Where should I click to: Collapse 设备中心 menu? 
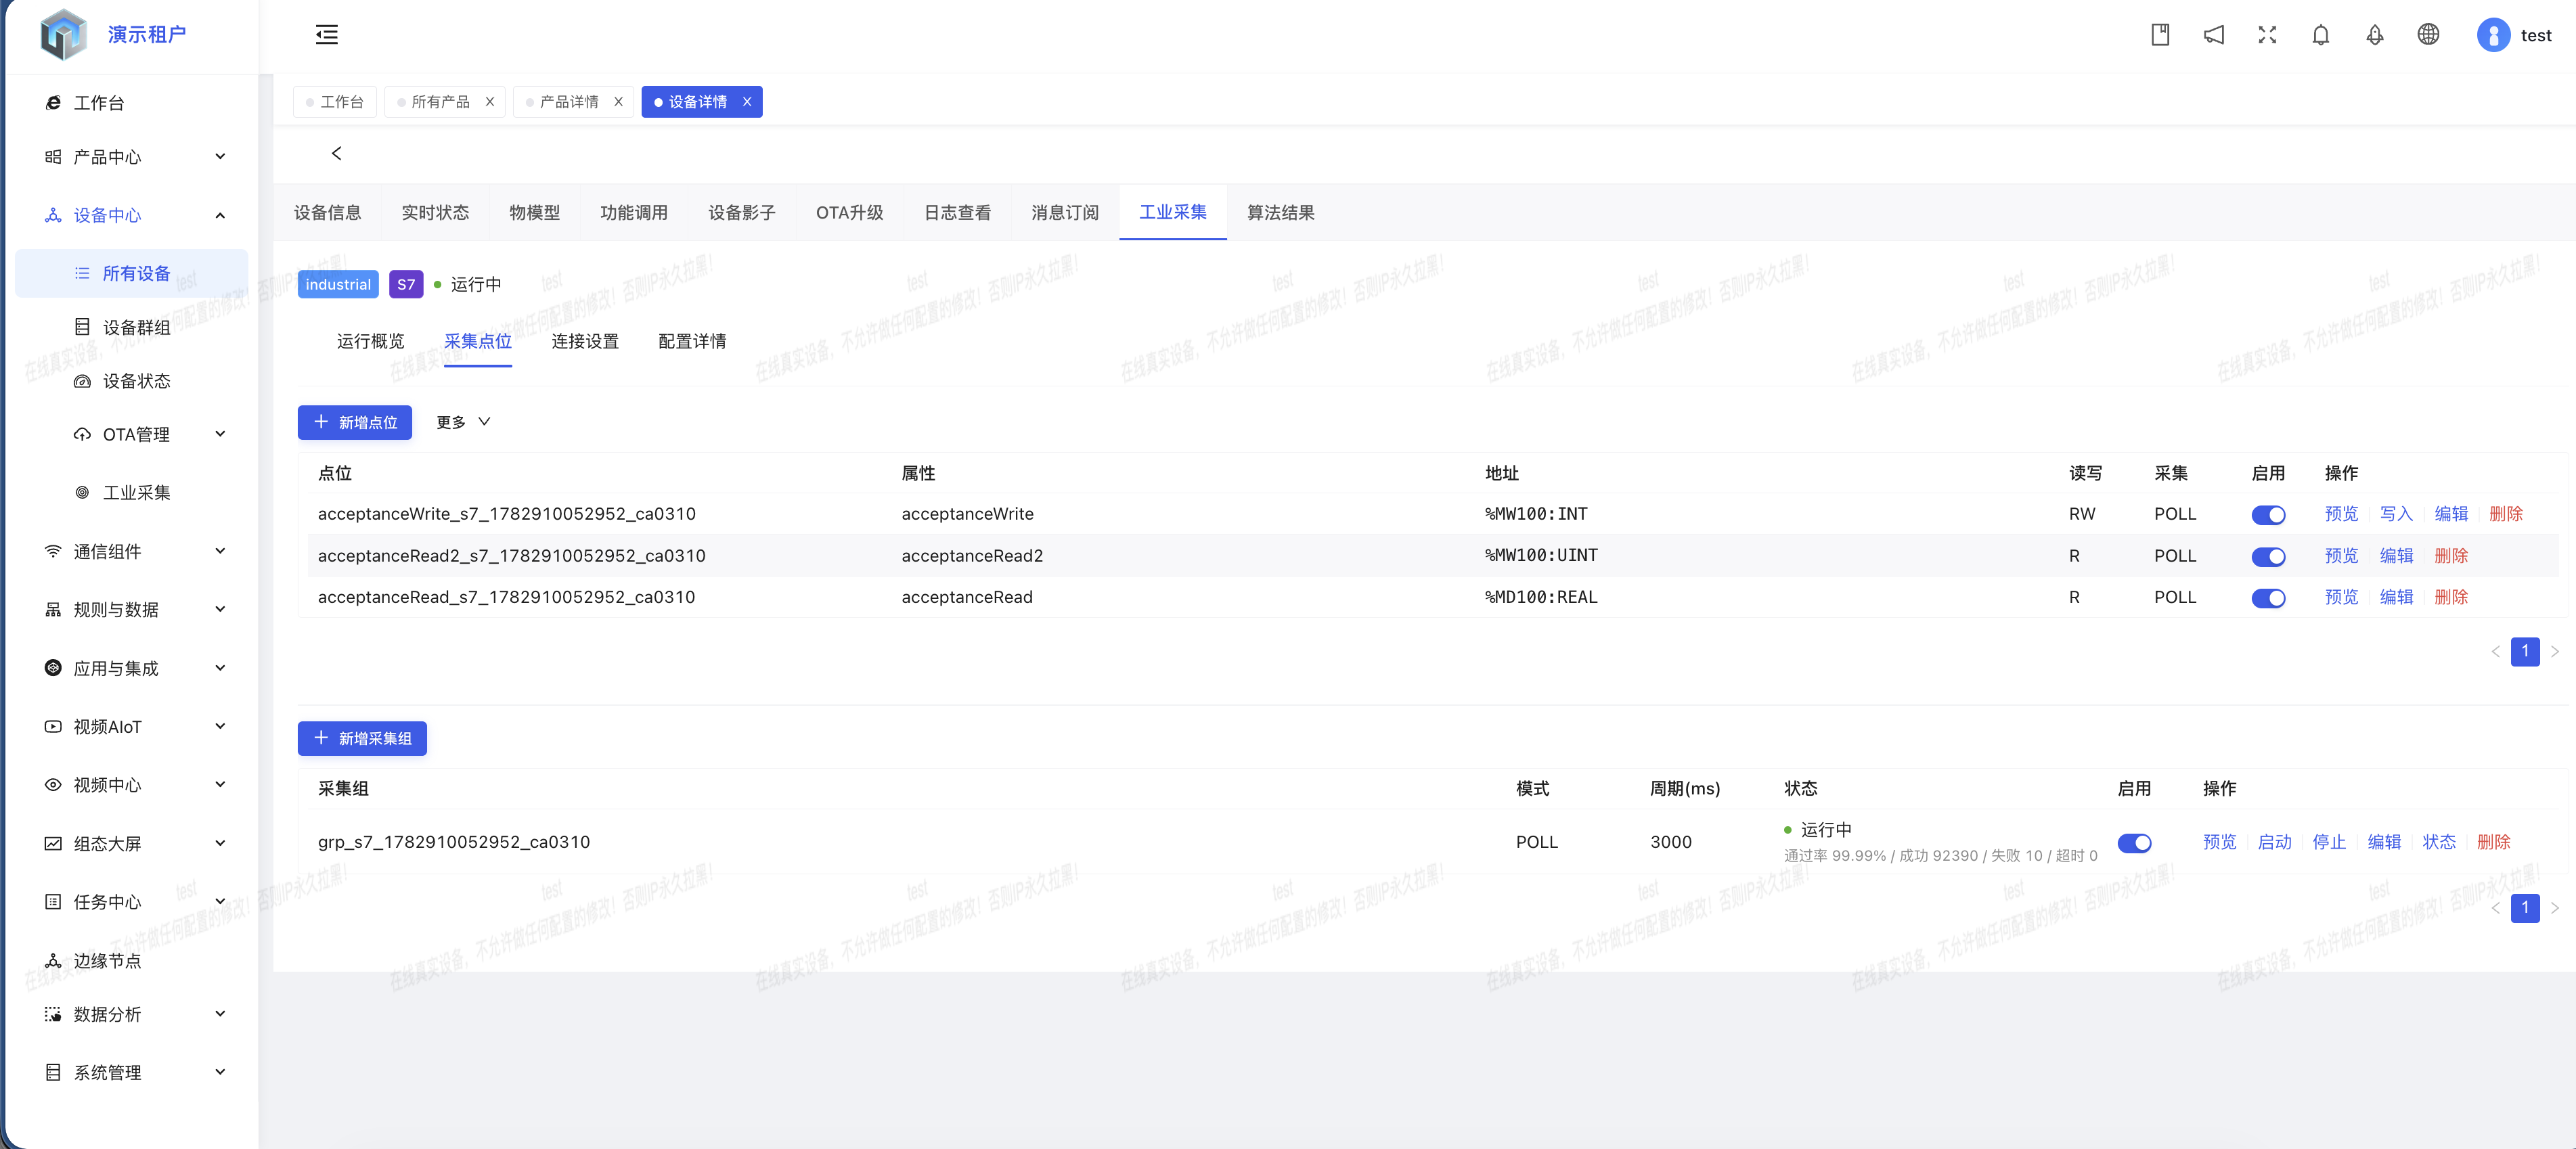[x=220, y=215]
